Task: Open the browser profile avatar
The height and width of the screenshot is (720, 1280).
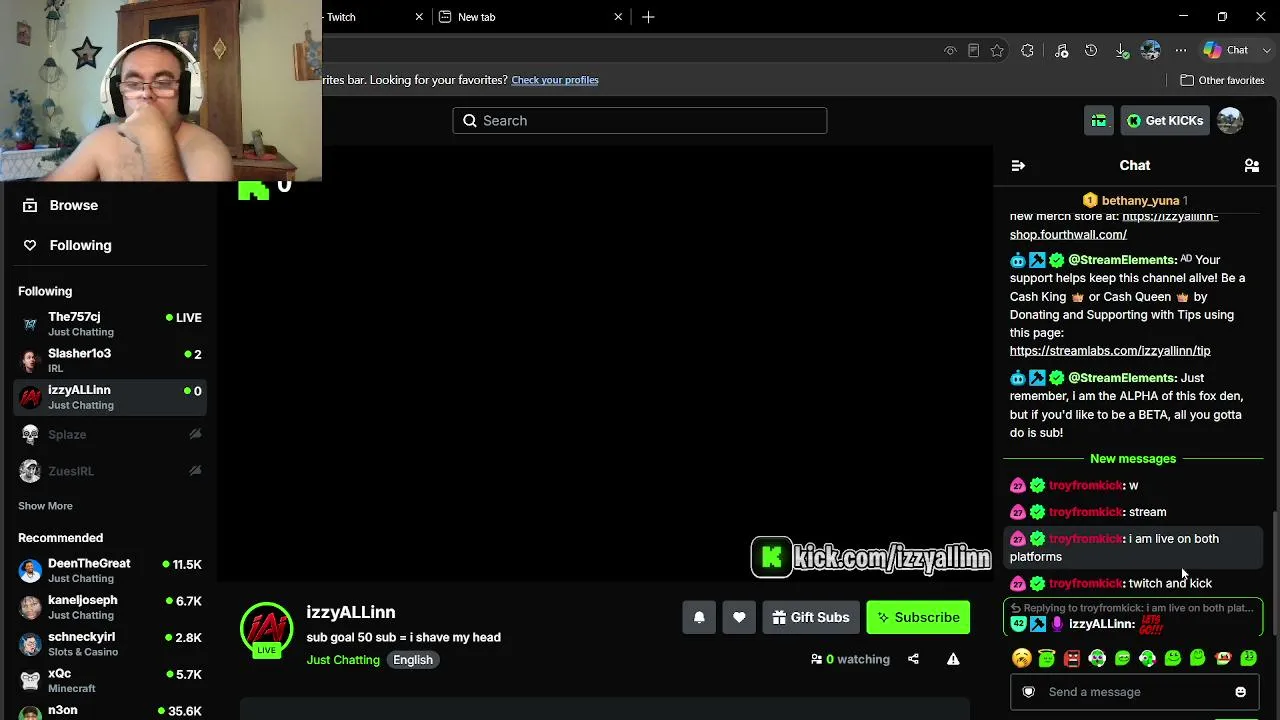Action: point(1151,50)
